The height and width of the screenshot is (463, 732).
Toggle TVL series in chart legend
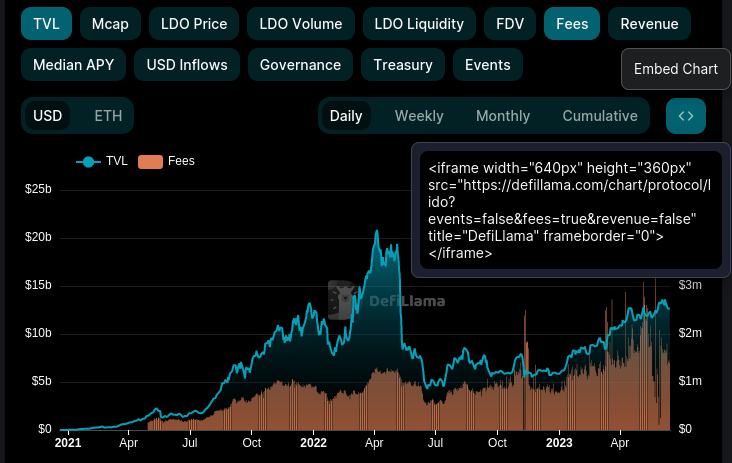tap(102, 161)
